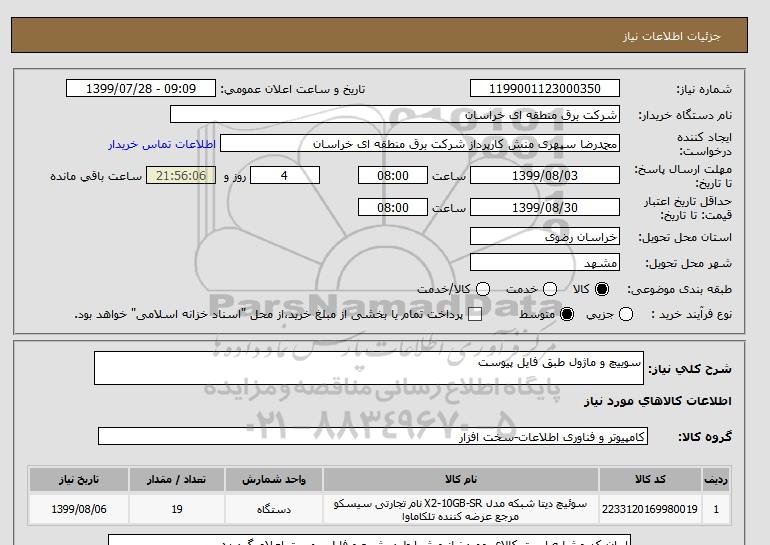
Task: Click the need date cell 1399/08/06
Action: tap(79, 509)
